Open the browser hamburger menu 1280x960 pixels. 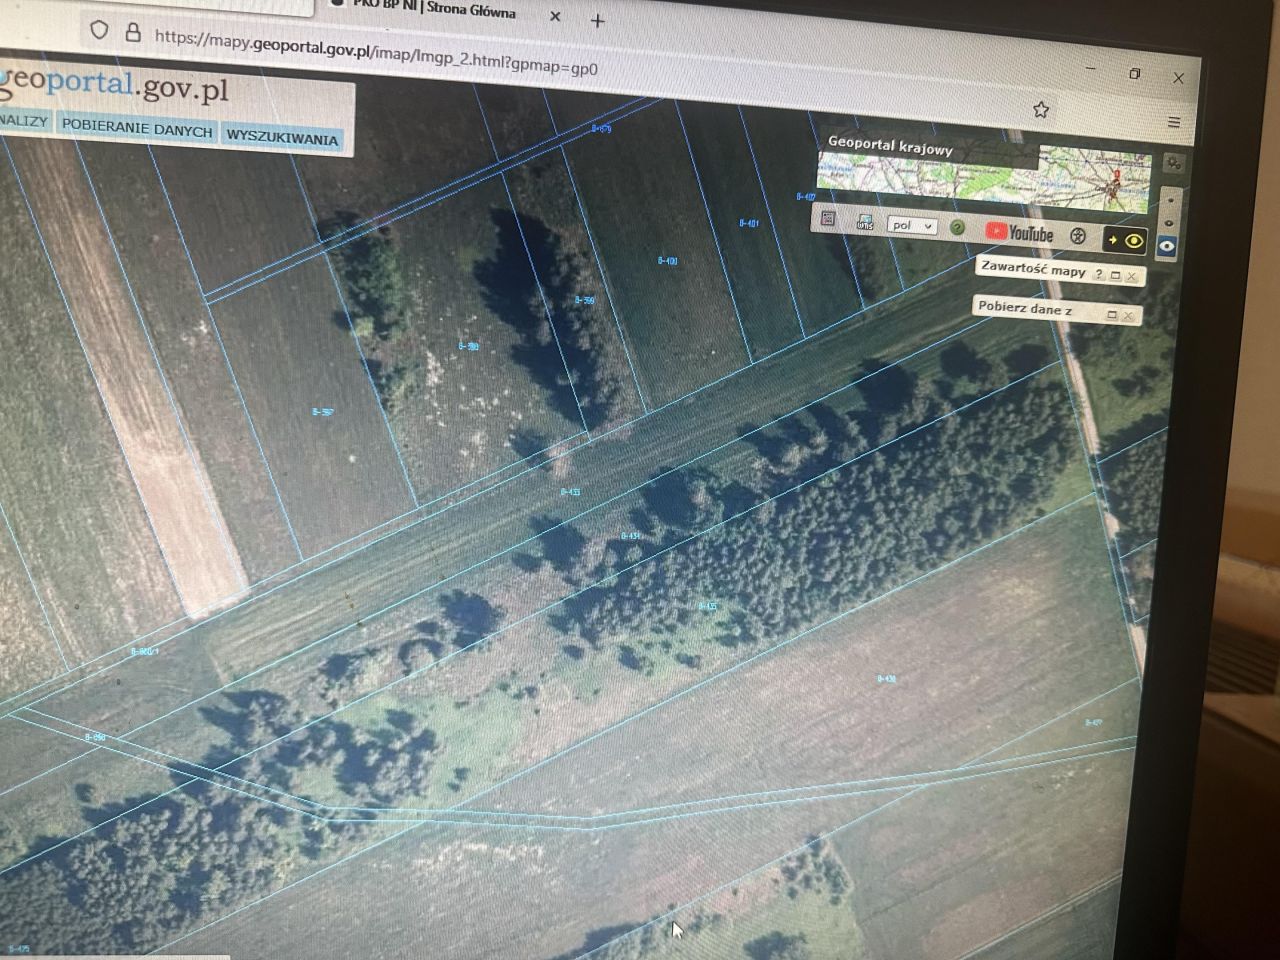(x=1174, y=122)
